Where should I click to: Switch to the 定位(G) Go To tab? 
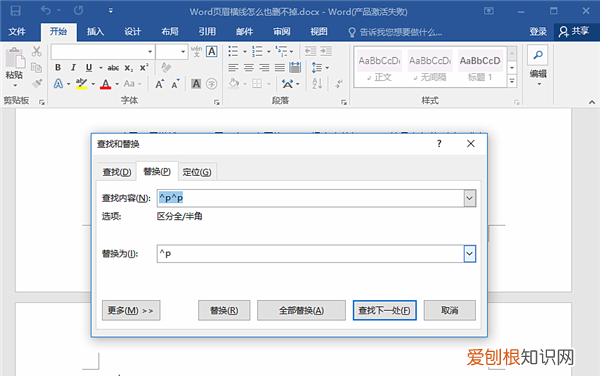tap(197, 172)
